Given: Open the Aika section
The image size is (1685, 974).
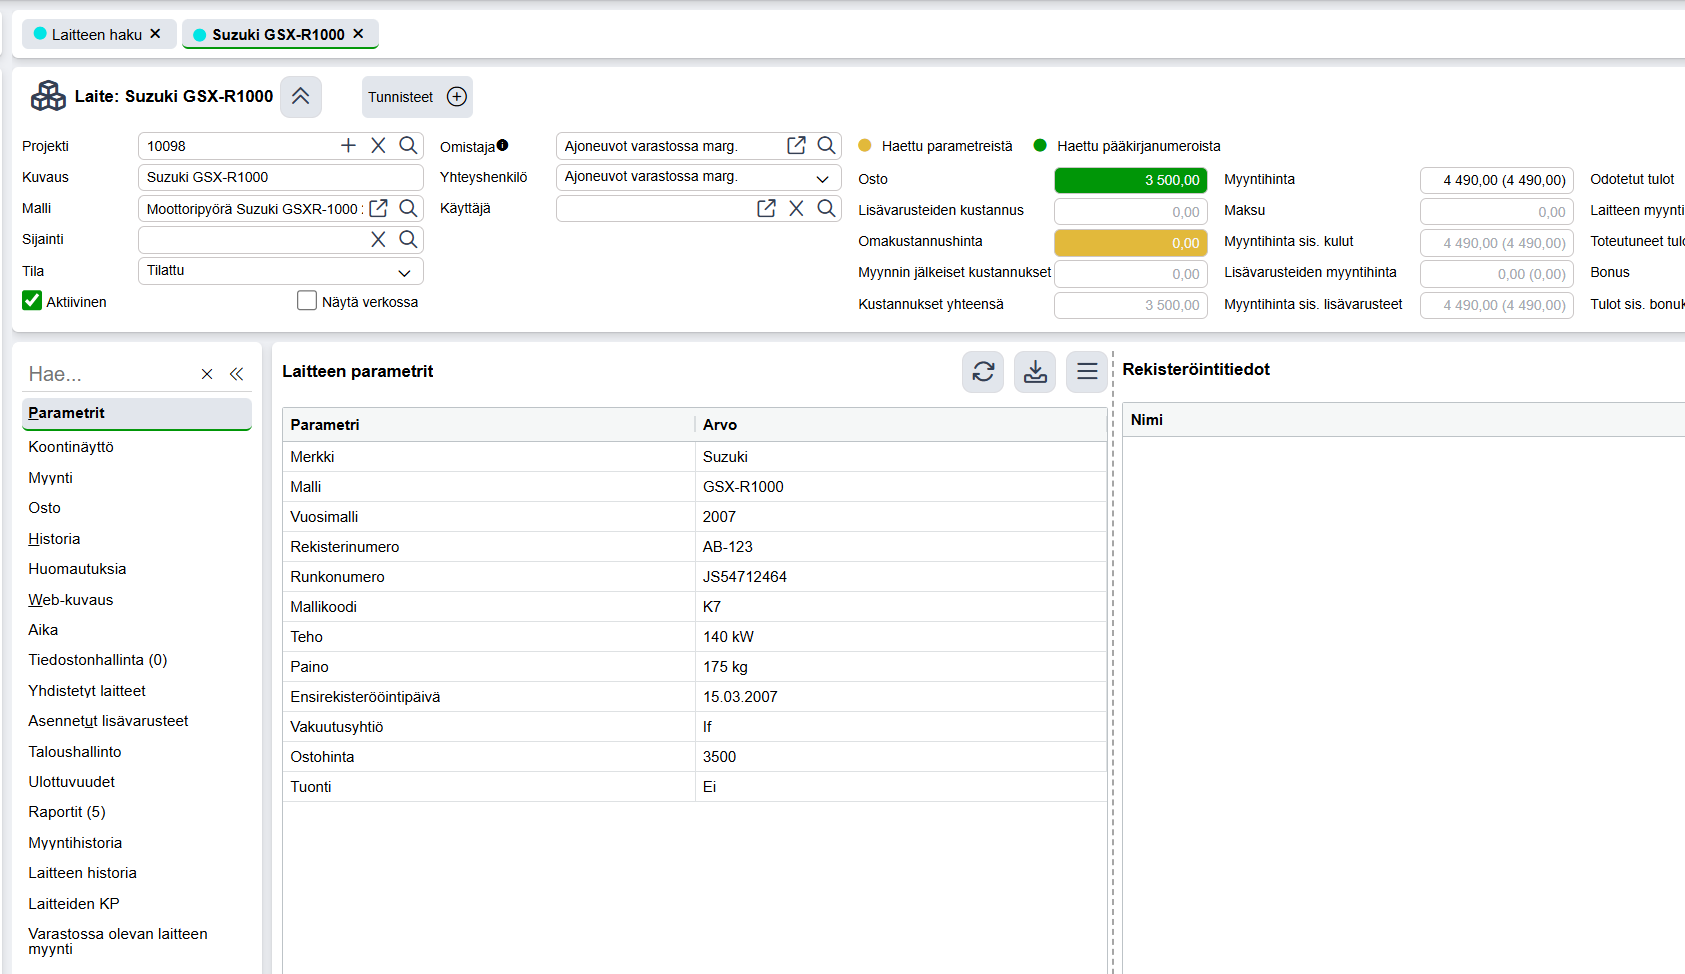Looking at the screenshot, I should coord(43,630).
